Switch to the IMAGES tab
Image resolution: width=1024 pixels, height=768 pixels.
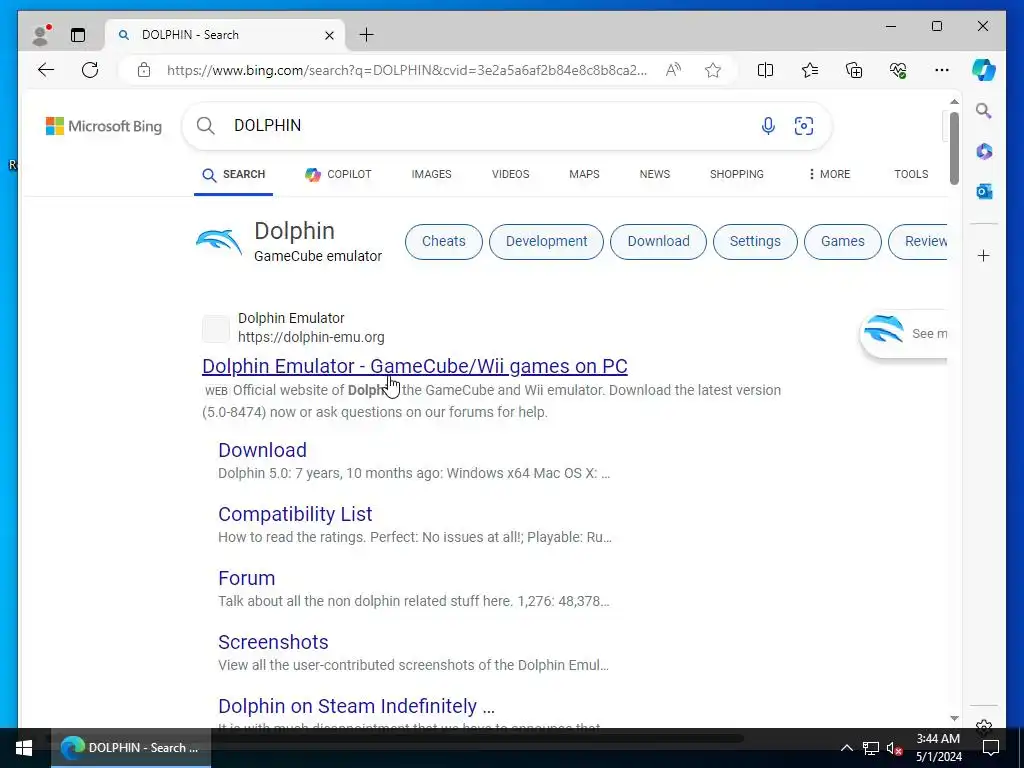[x=431, y=174]
